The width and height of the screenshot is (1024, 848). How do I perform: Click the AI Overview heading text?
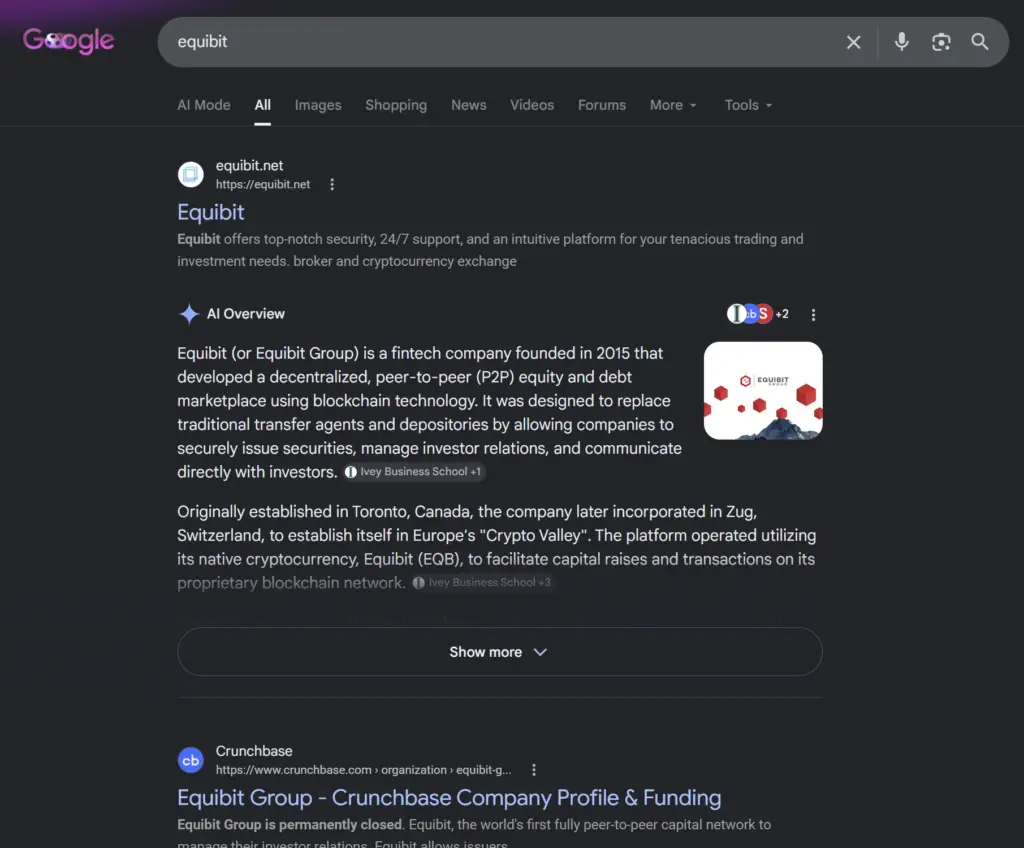tap(246, 314)
